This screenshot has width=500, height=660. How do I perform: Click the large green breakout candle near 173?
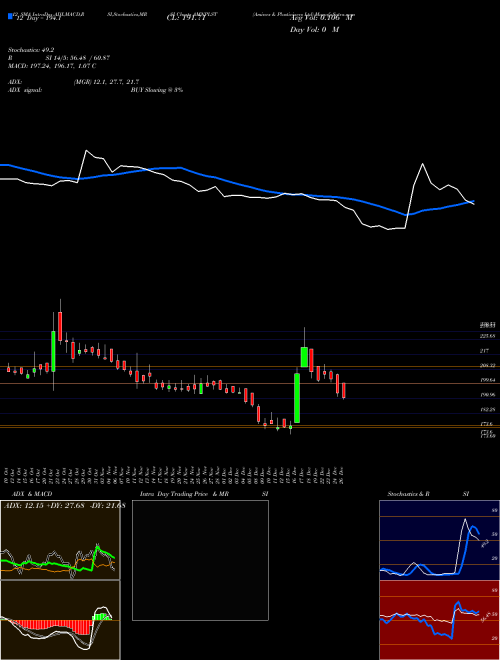(297, 398)
